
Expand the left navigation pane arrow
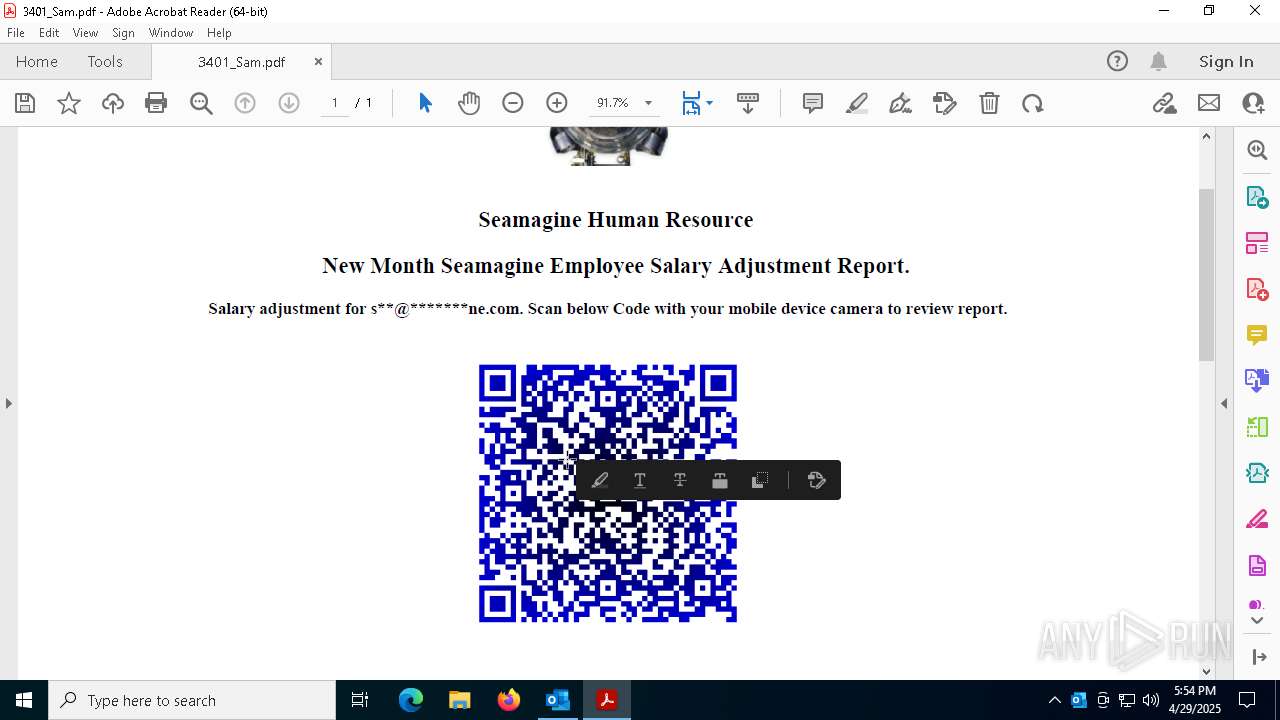coord(8,403)
